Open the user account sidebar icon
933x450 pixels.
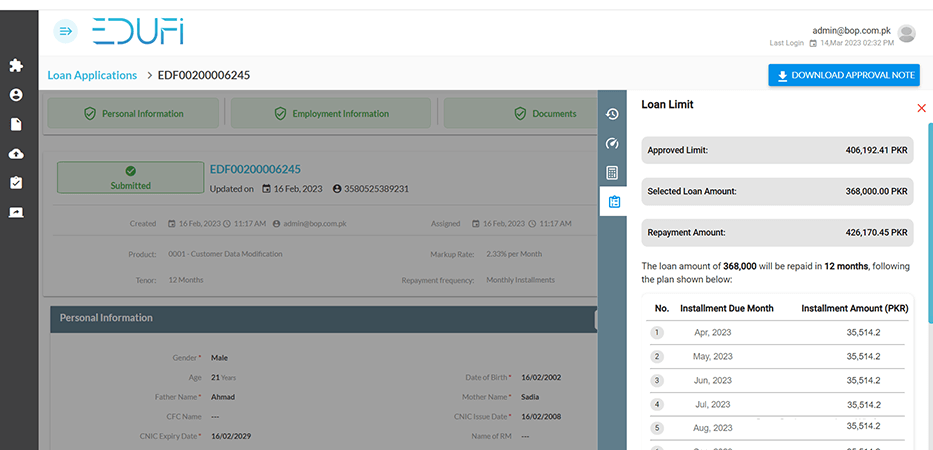(16, 95)
